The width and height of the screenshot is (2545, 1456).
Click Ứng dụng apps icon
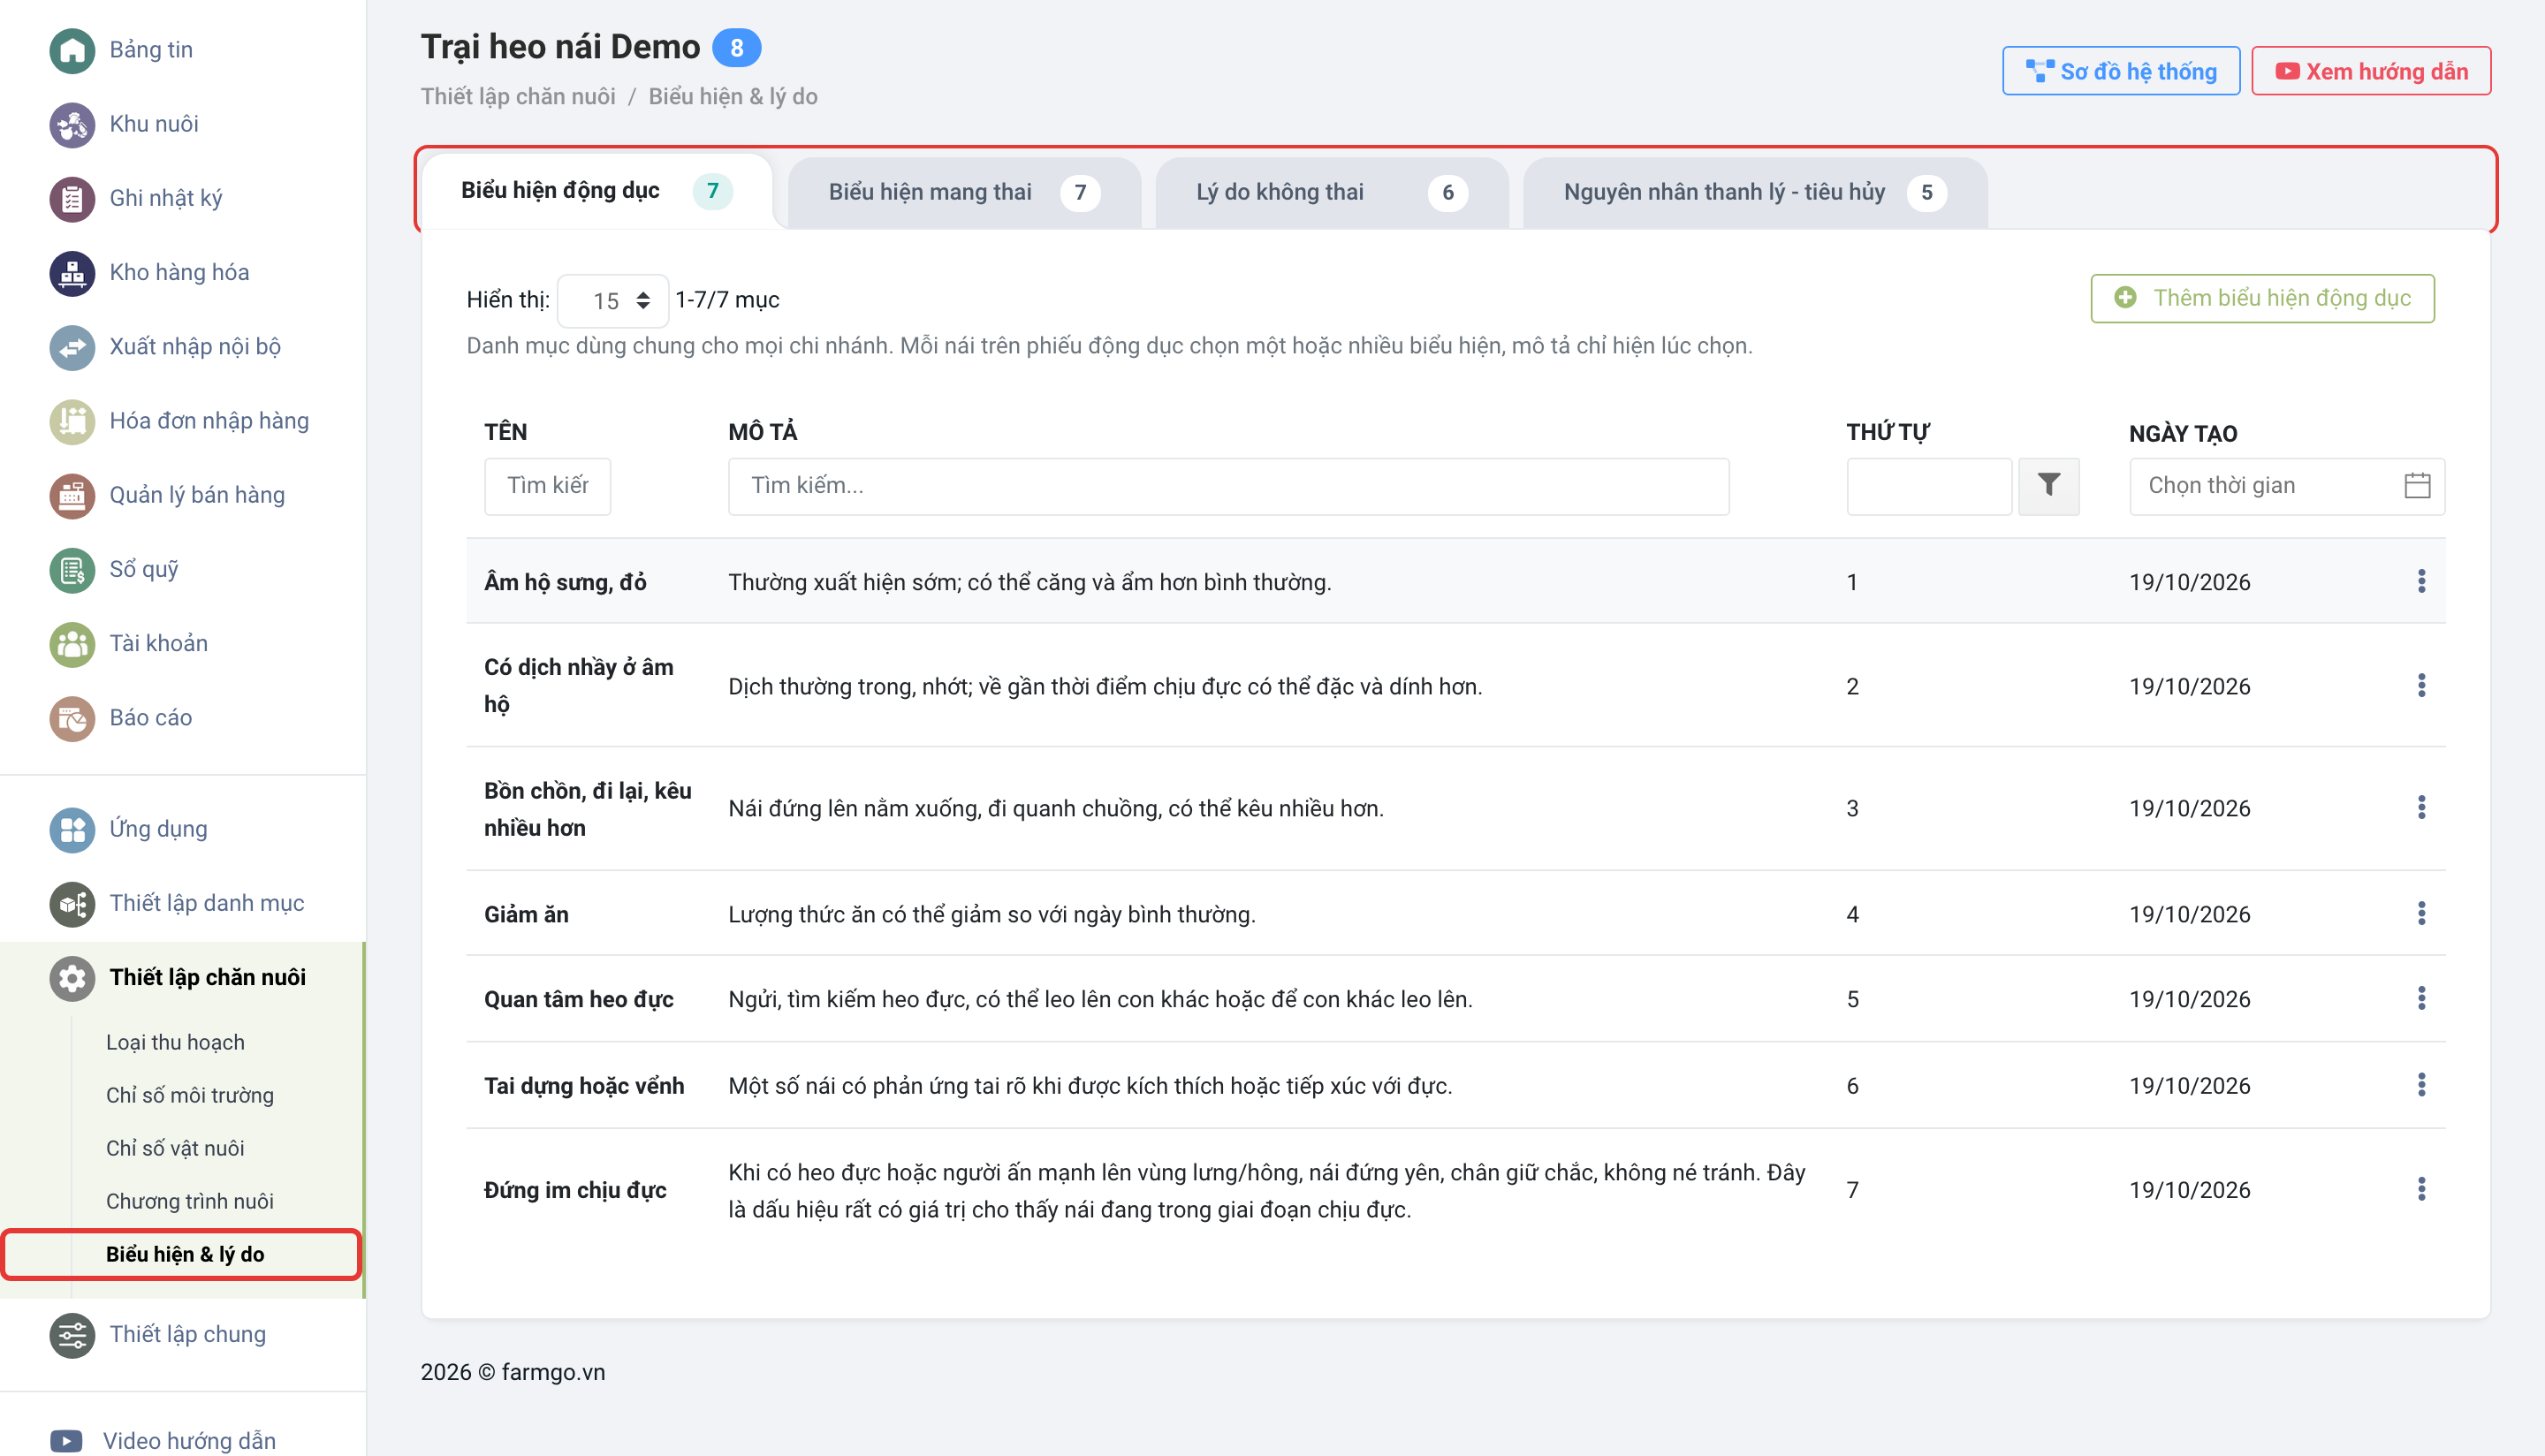[x=72, y=829]
